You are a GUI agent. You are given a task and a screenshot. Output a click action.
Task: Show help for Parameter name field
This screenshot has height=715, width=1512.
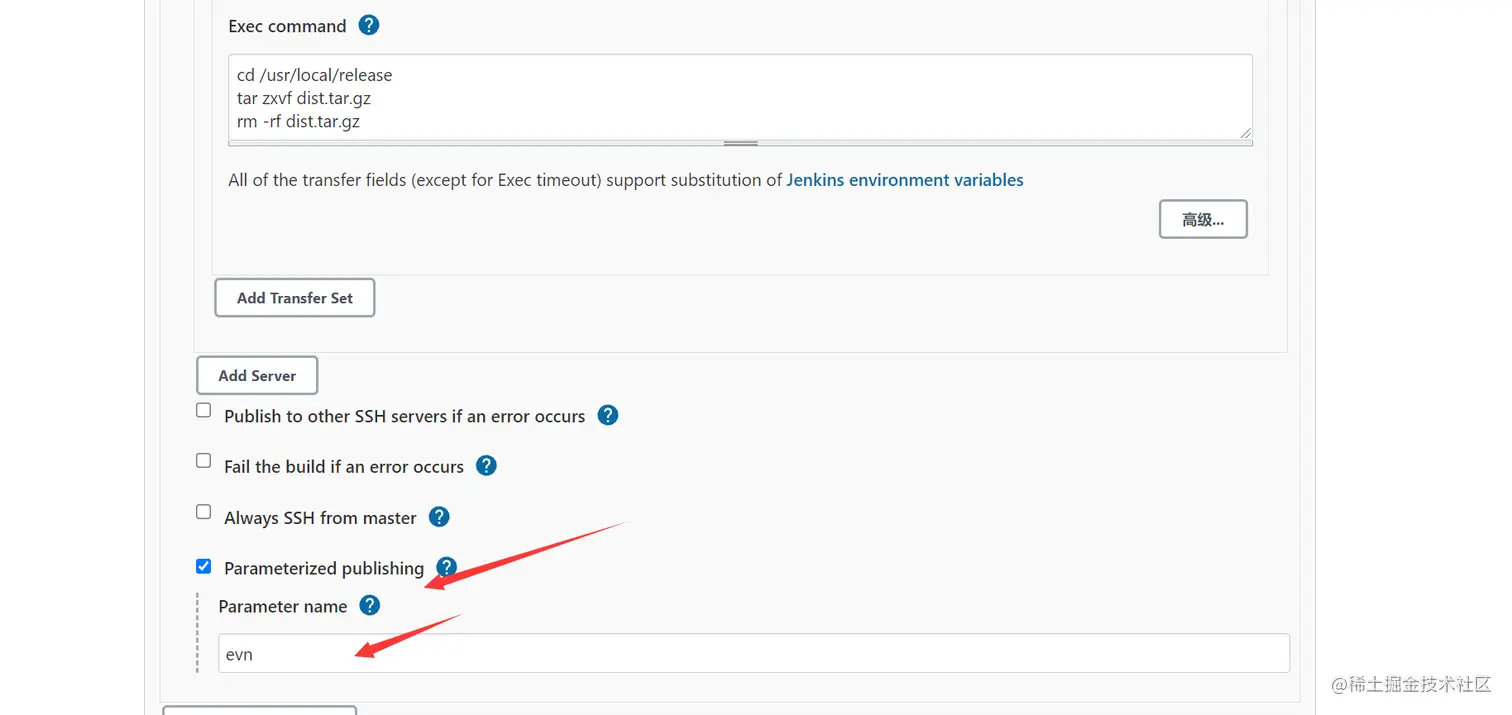[x=370, y=605]
